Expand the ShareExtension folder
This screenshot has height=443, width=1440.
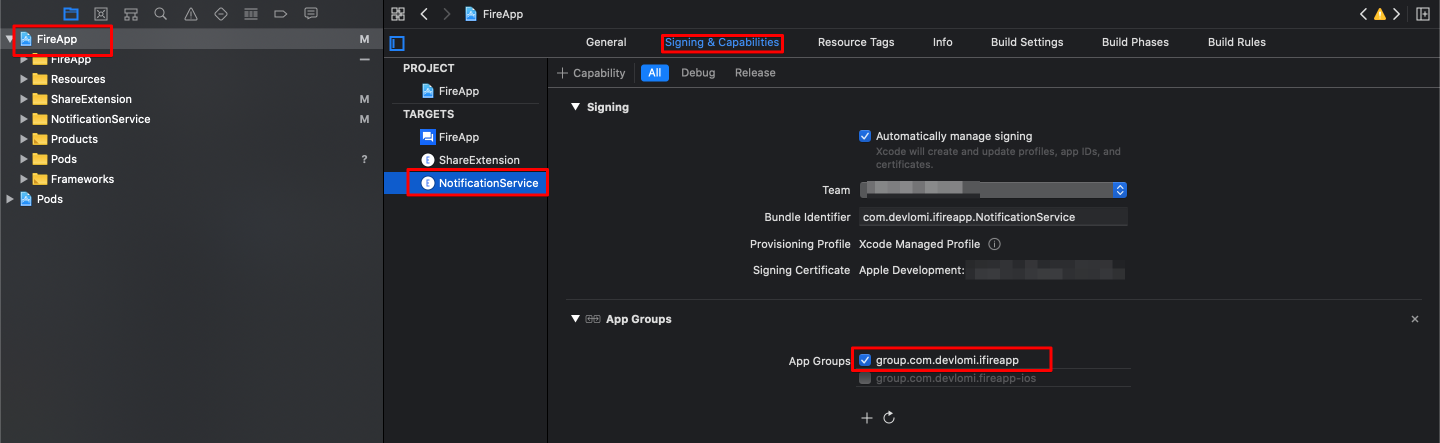point(24,99)
